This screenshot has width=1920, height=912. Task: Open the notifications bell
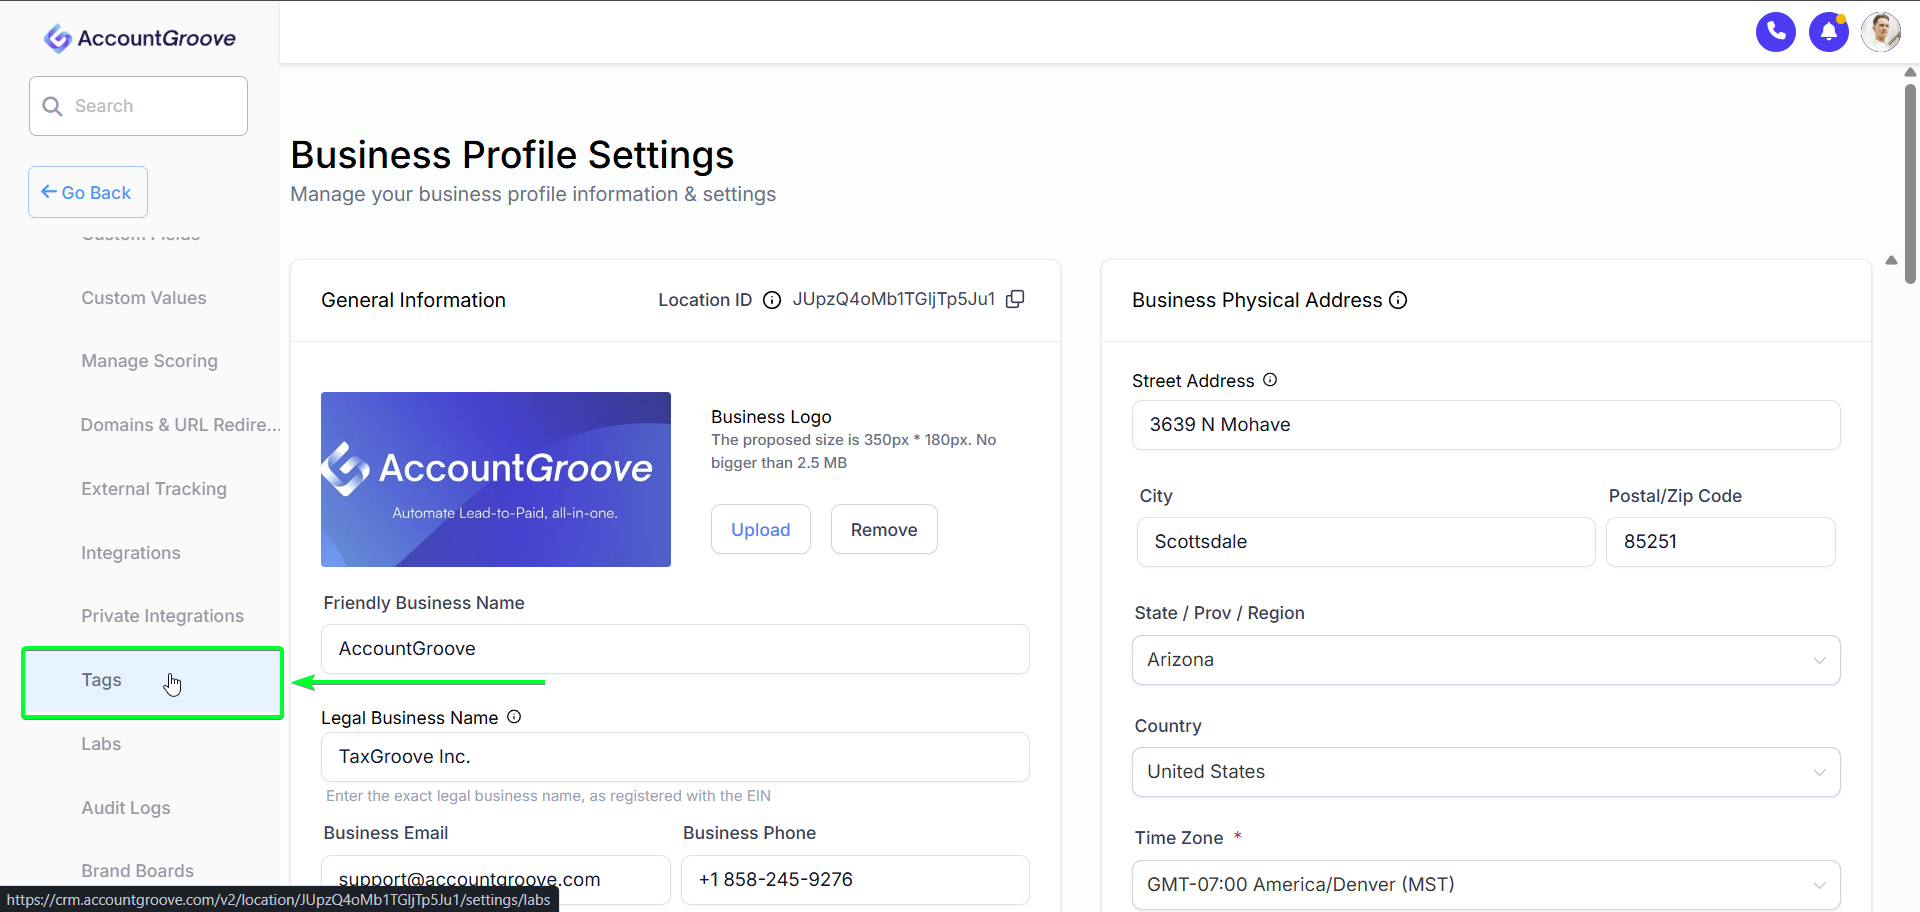pos(1829,32)
